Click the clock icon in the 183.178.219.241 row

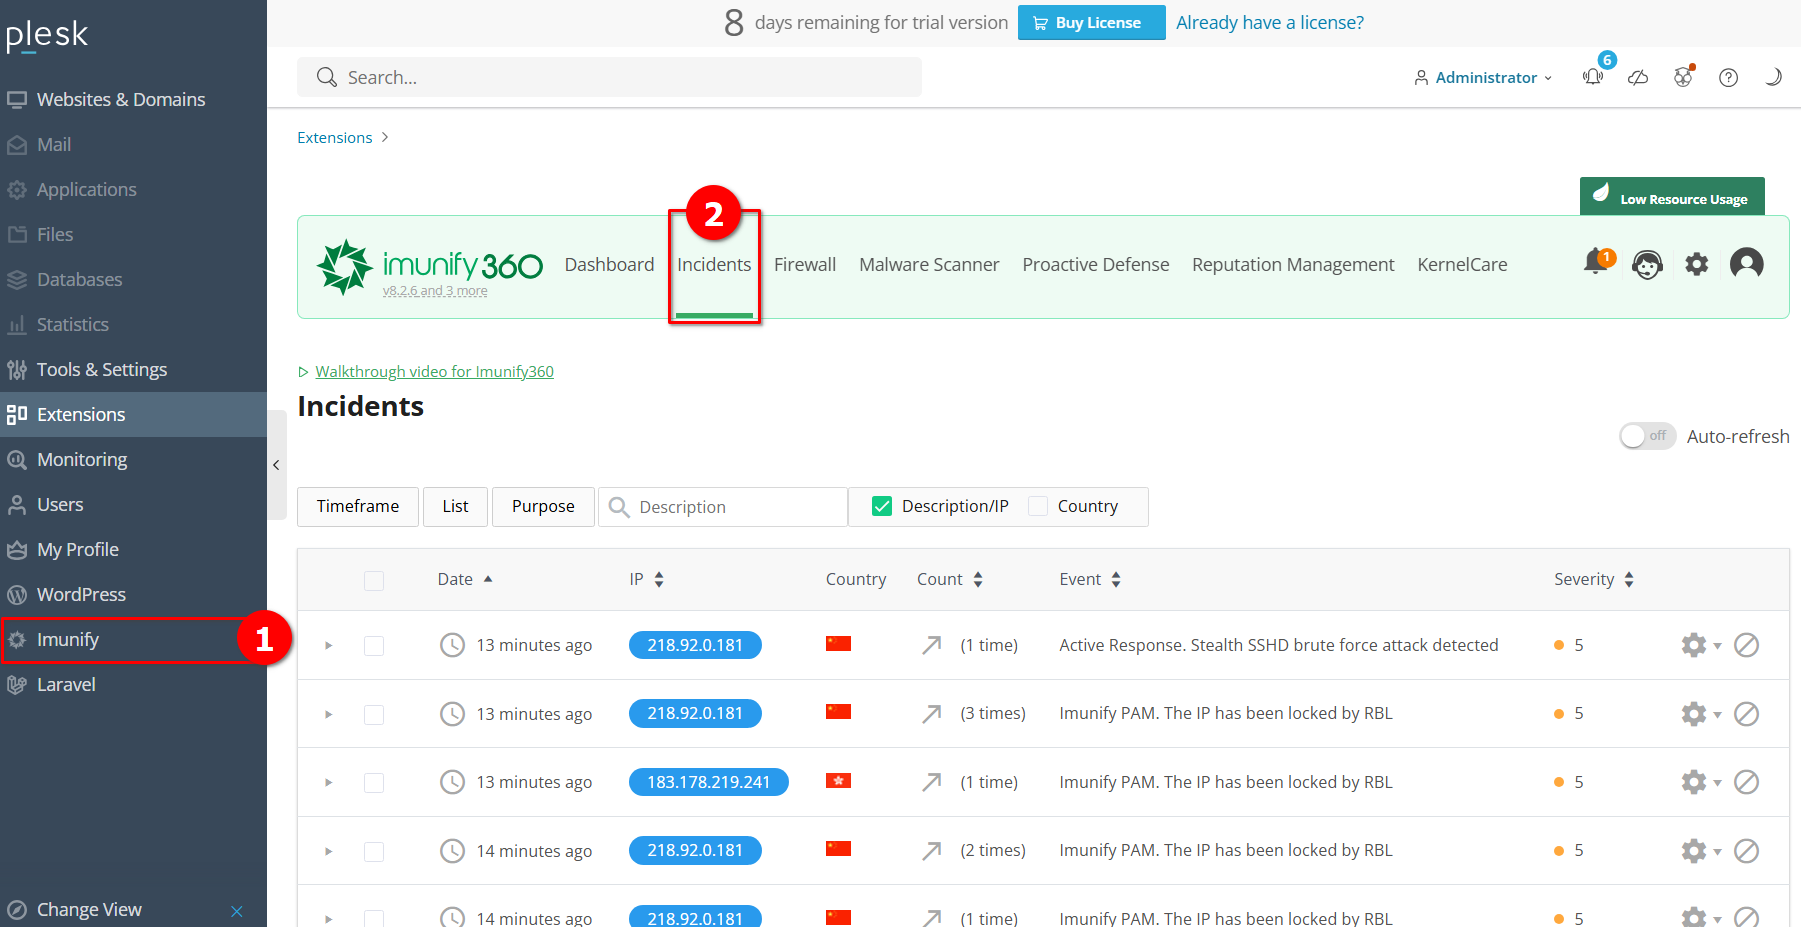click(x=452, y=782)
